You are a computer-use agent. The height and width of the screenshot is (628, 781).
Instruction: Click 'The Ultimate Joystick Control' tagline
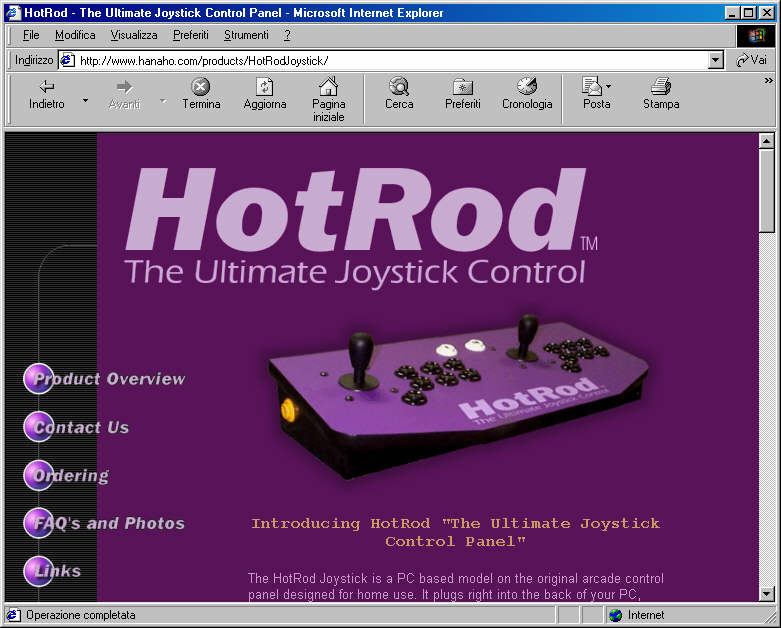(x=355, y=273)
